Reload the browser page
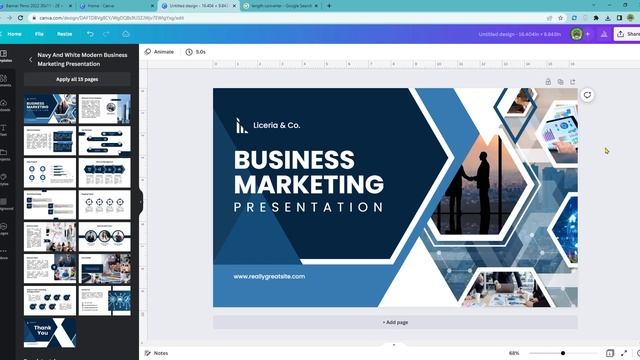Screen dimensions: 640x360 pyautogui.click(x=20, y=18)
